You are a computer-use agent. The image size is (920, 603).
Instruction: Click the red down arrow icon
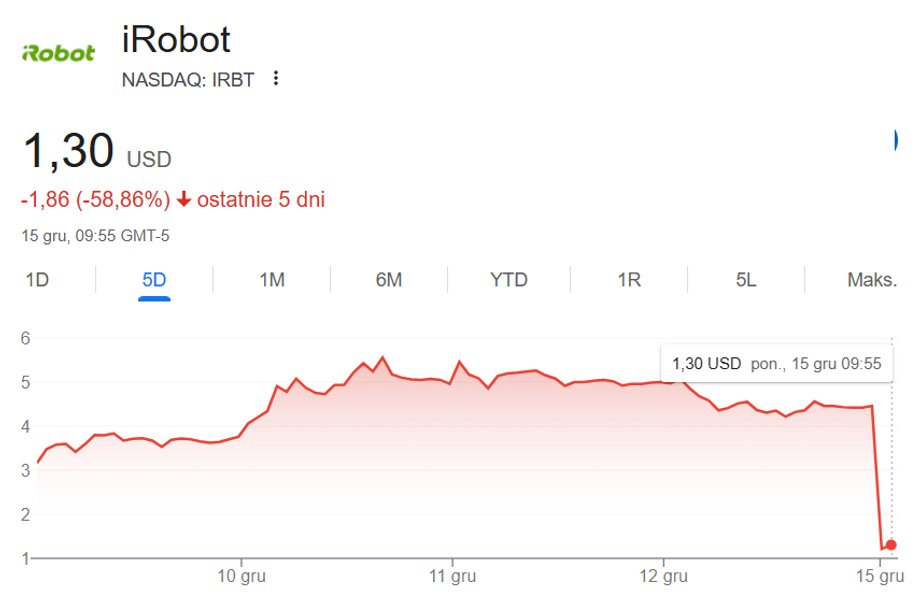pyautogui.click(x=184, y=200)
